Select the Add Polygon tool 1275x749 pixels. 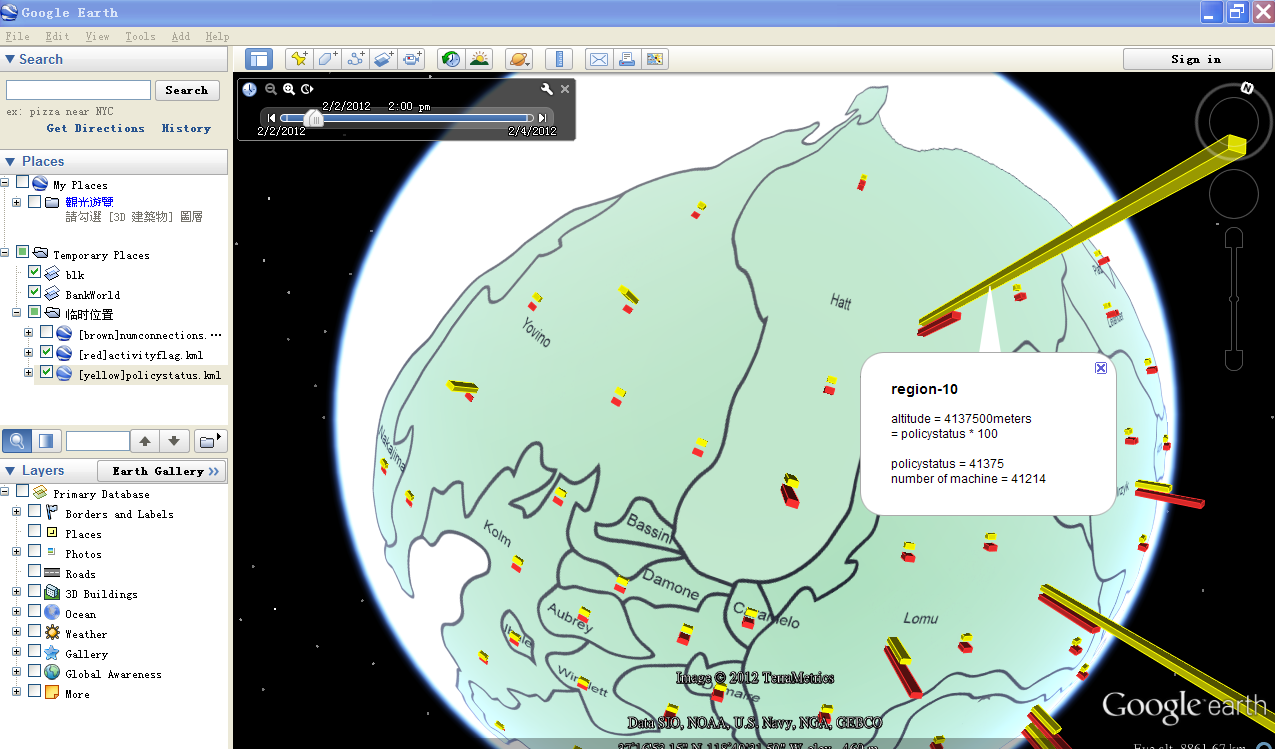click(x=327, y=59)
